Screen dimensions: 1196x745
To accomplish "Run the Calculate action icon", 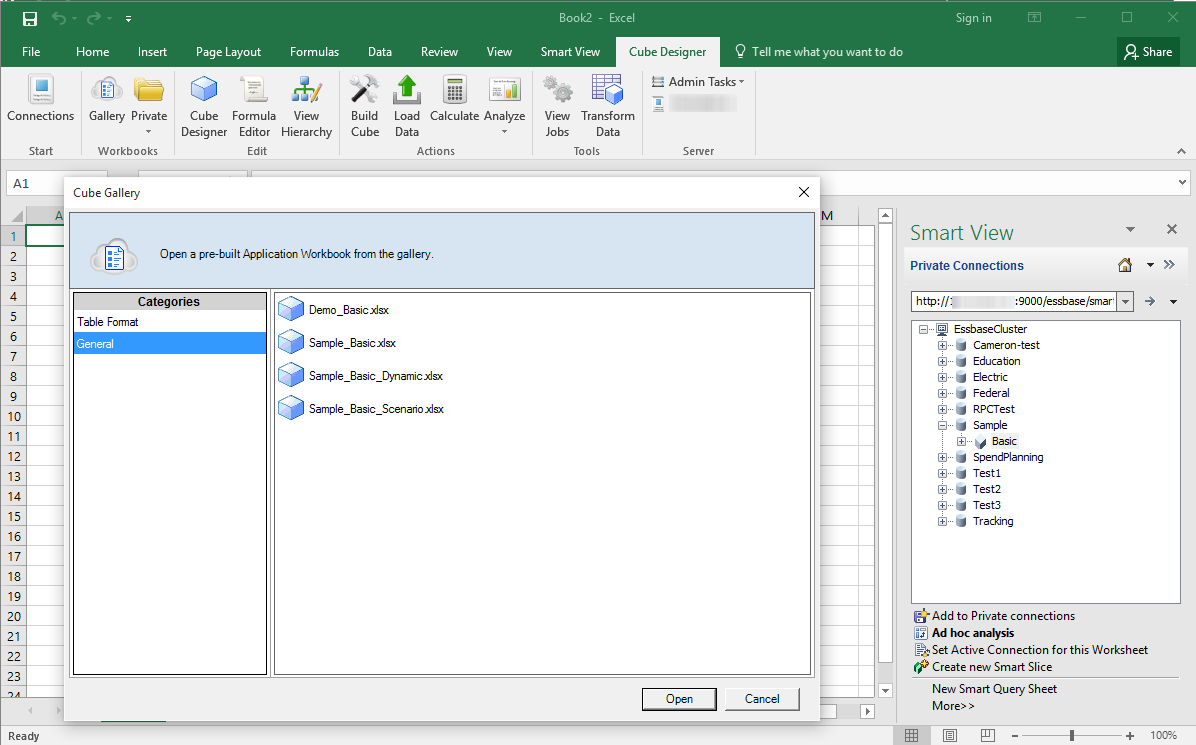I will click(455, 99).
